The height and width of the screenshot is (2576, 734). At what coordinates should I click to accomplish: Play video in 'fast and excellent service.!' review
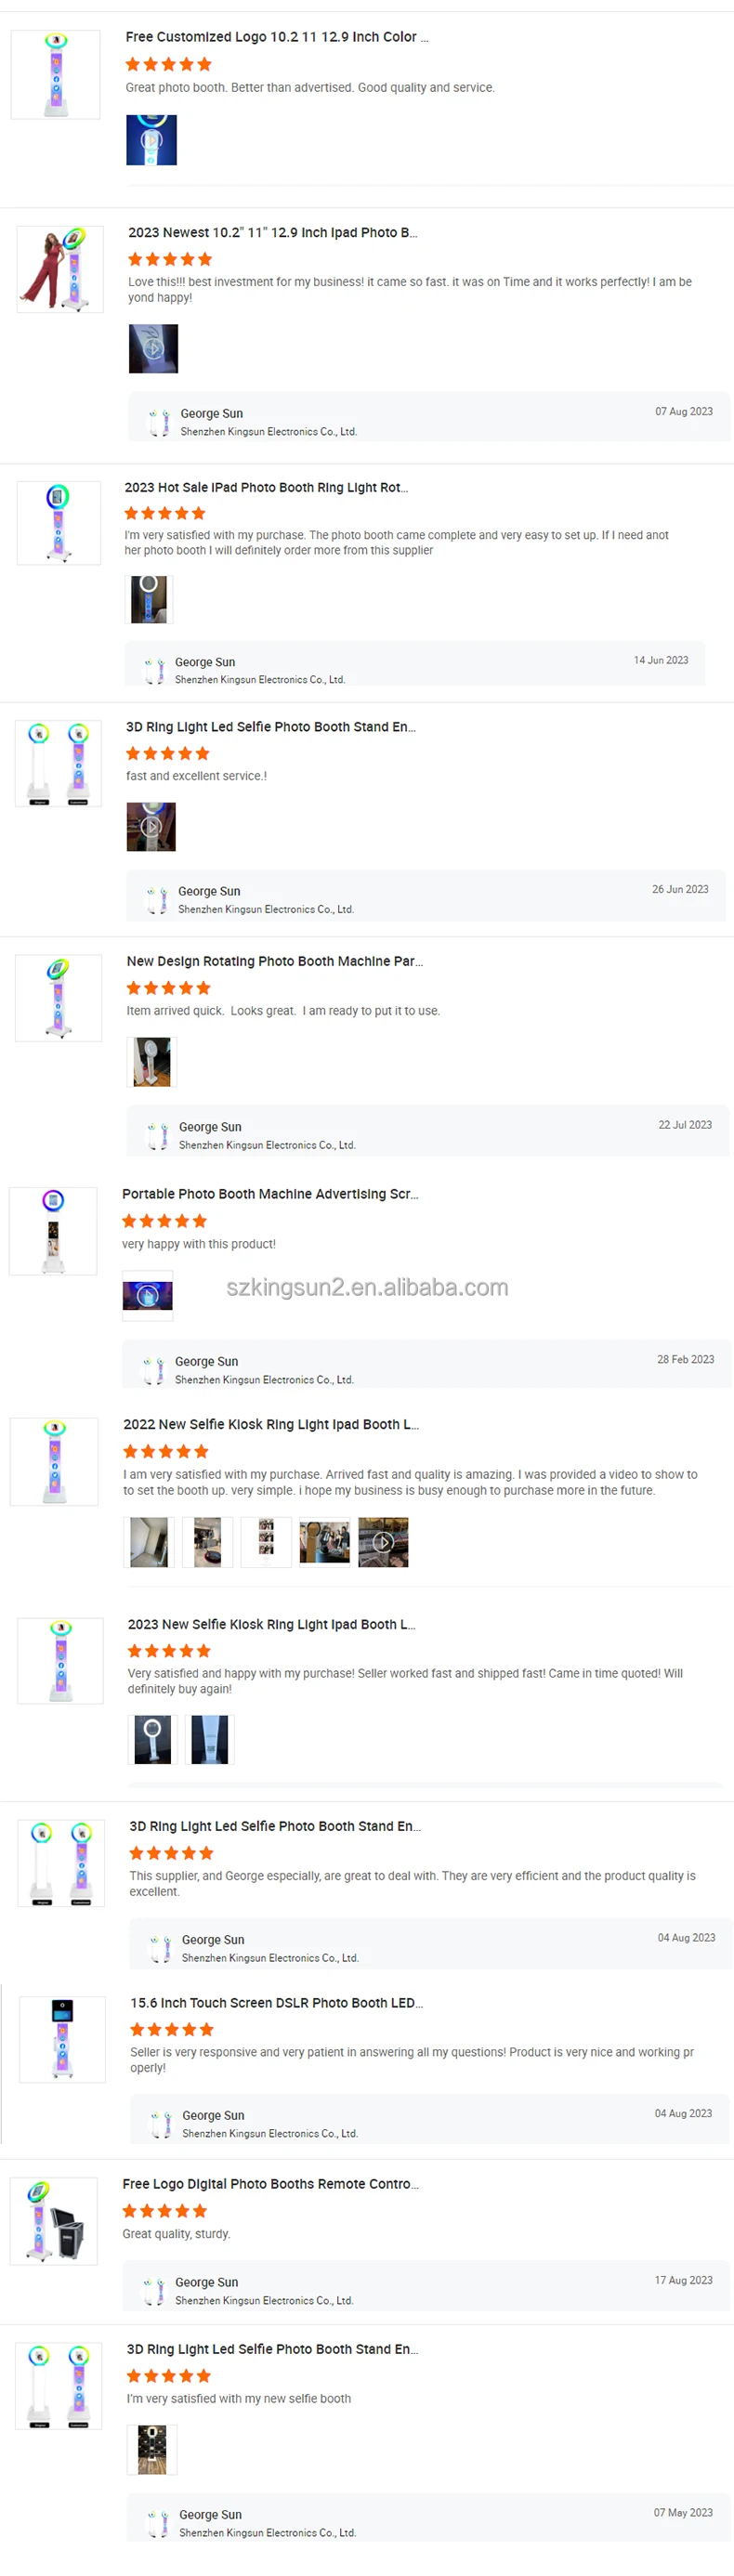click(x=151, y=827)
